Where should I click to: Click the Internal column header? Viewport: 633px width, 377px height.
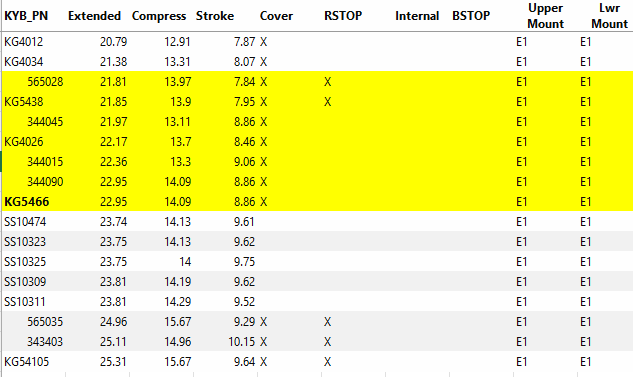click(x=417, y=16)
